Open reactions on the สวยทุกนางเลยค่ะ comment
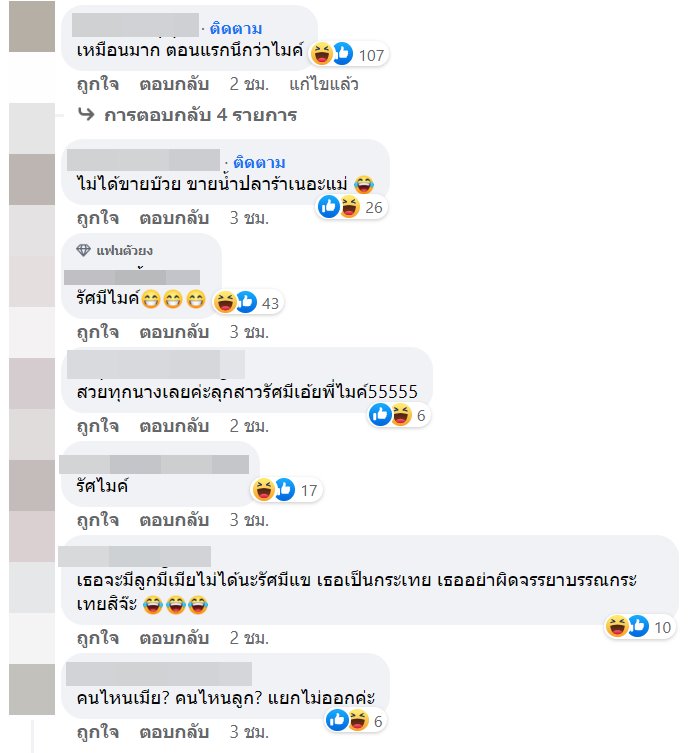The width and height of the screenshot is (694, 753). (399, 415)
